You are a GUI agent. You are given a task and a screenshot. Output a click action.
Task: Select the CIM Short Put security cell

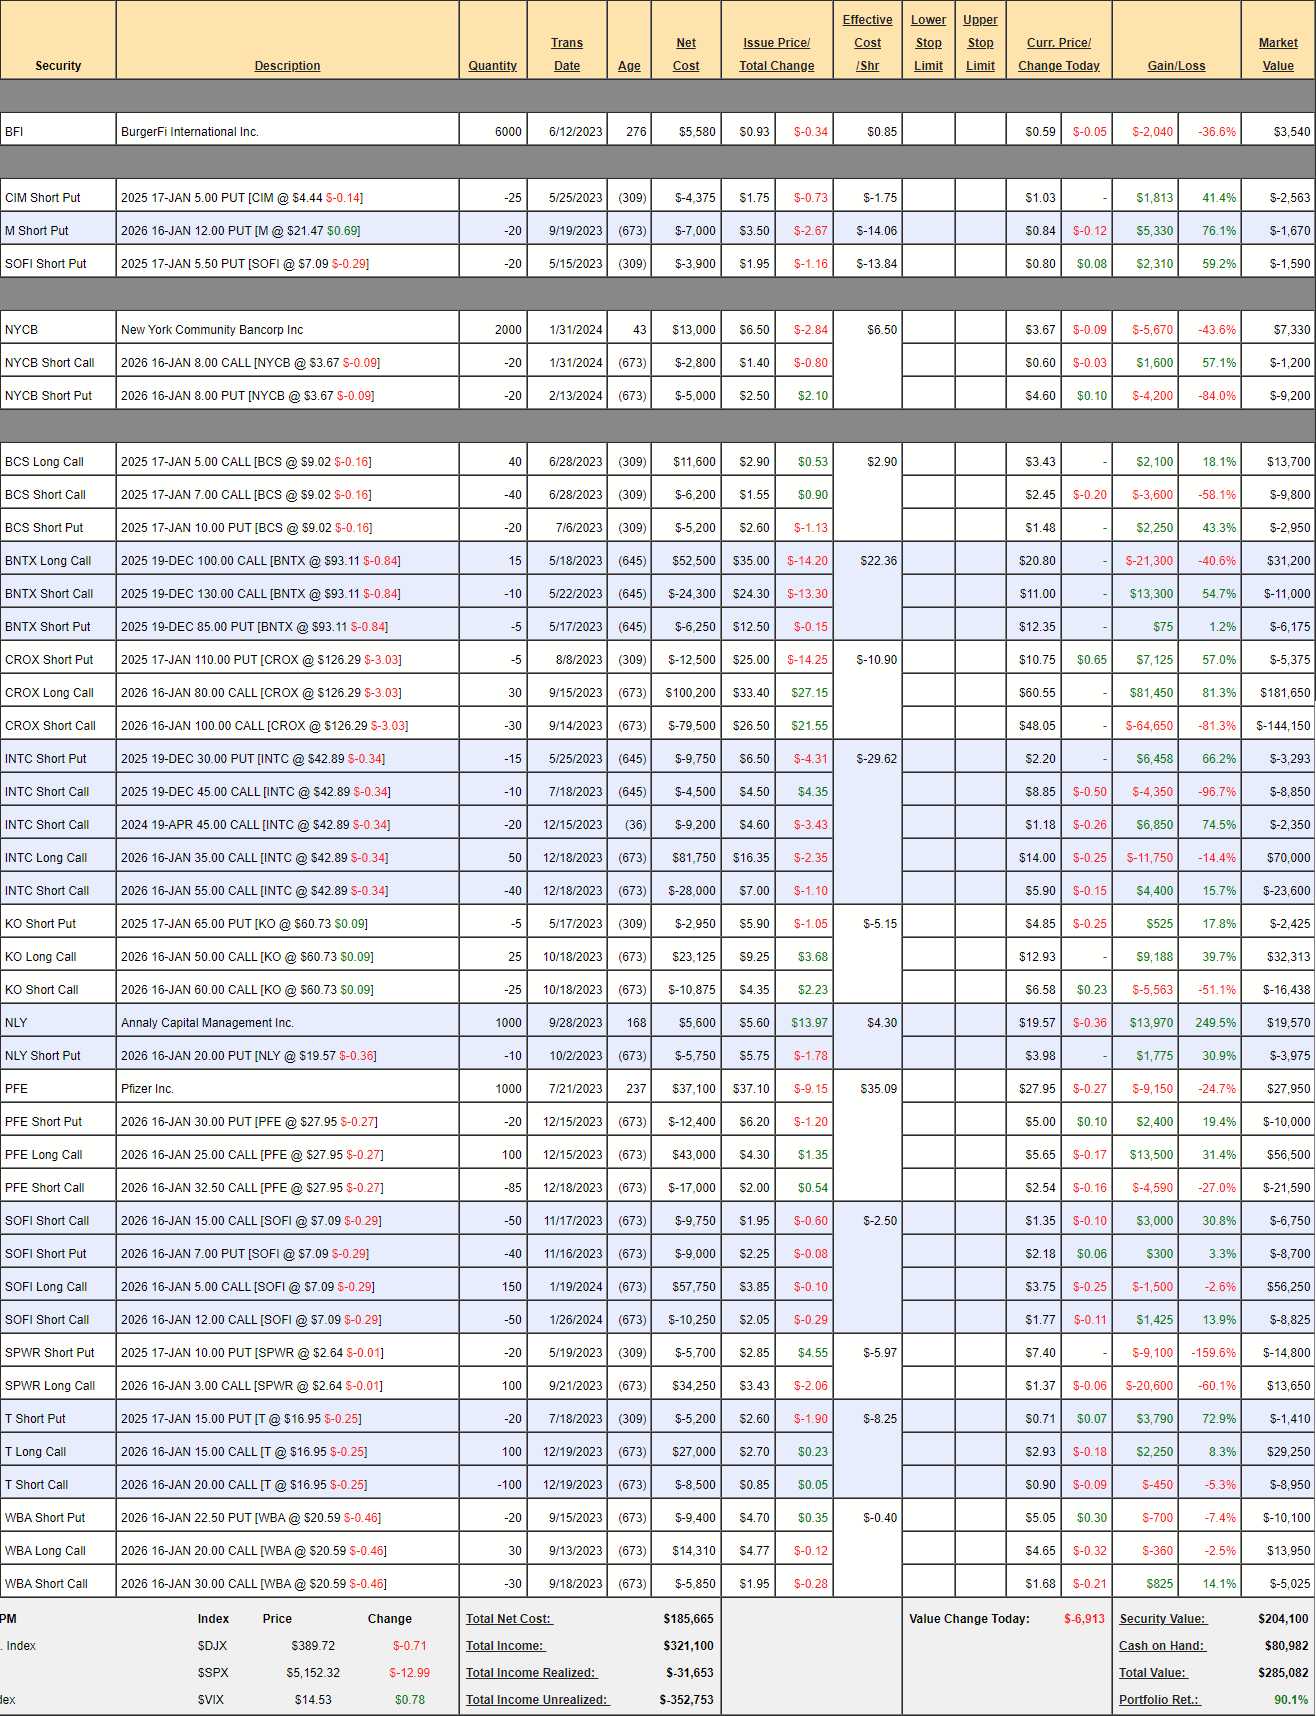coord(43,198)
